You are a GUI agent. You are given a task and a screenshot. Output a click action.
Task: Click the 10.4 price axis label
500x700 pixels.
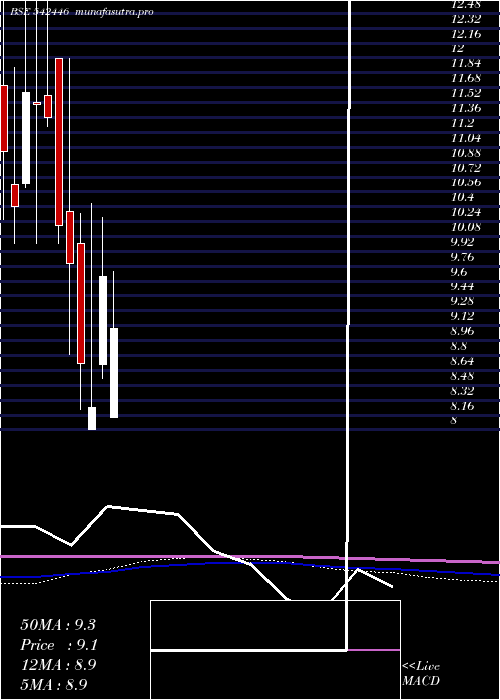click(x=463, y=197)
